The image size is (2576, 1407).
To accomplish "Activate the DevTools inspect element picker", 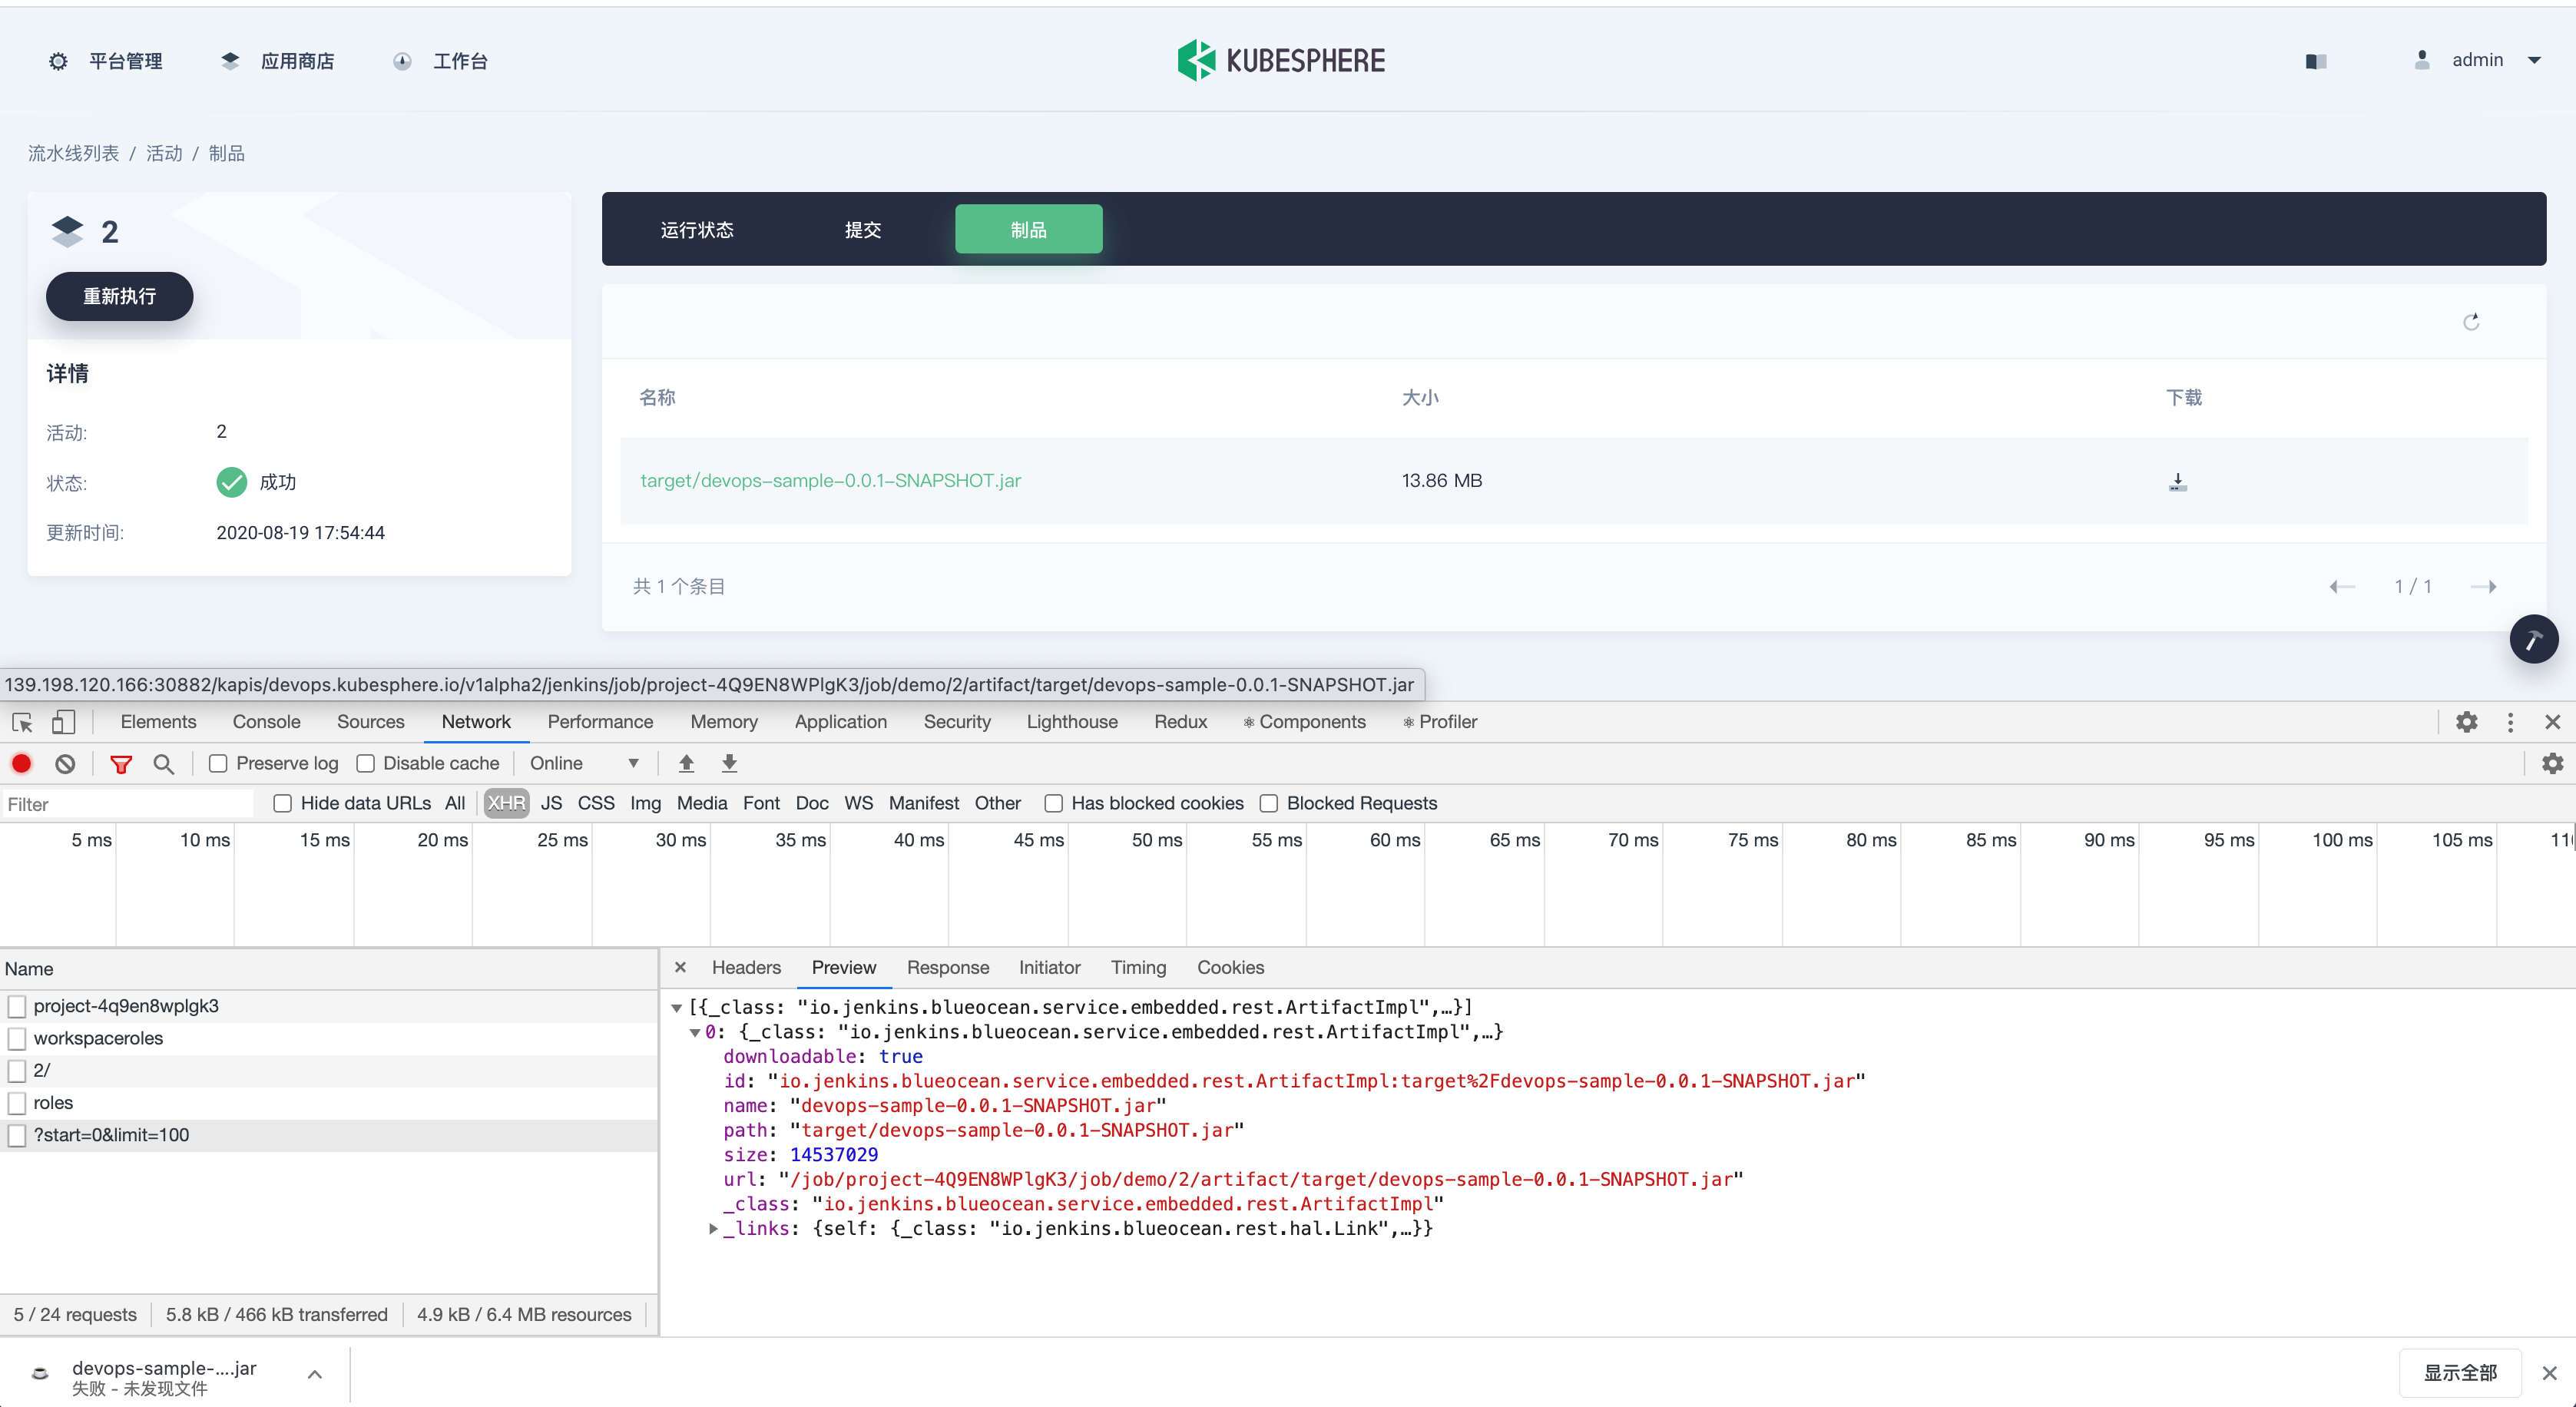I will click(x=22, y=722).
